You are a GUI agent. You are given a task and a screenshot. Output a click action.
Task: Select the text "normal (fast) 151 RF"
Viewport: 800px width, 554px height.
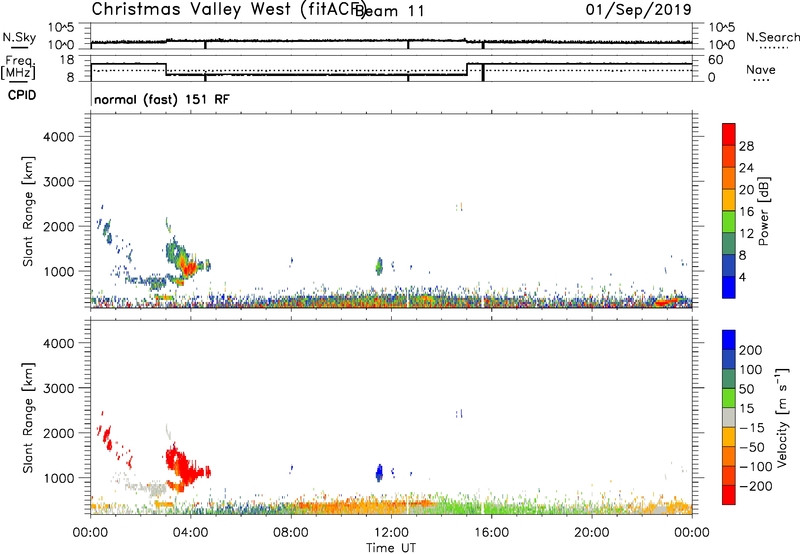[162, 99]
